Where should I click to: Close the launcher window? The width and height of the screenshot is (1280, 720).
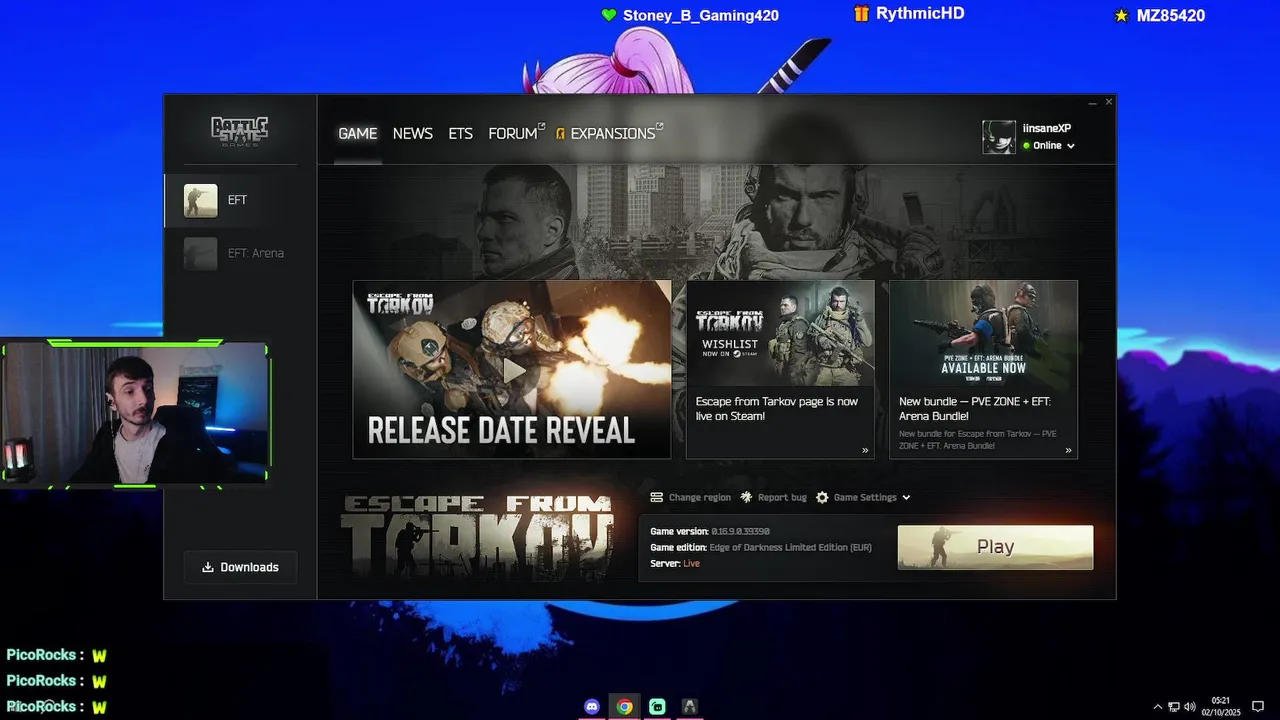point(1108,102)
